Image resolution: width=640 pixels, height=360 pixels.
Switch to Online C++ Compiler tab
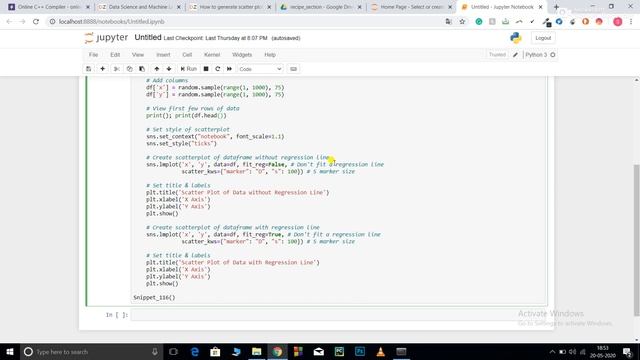click(48, 7)
